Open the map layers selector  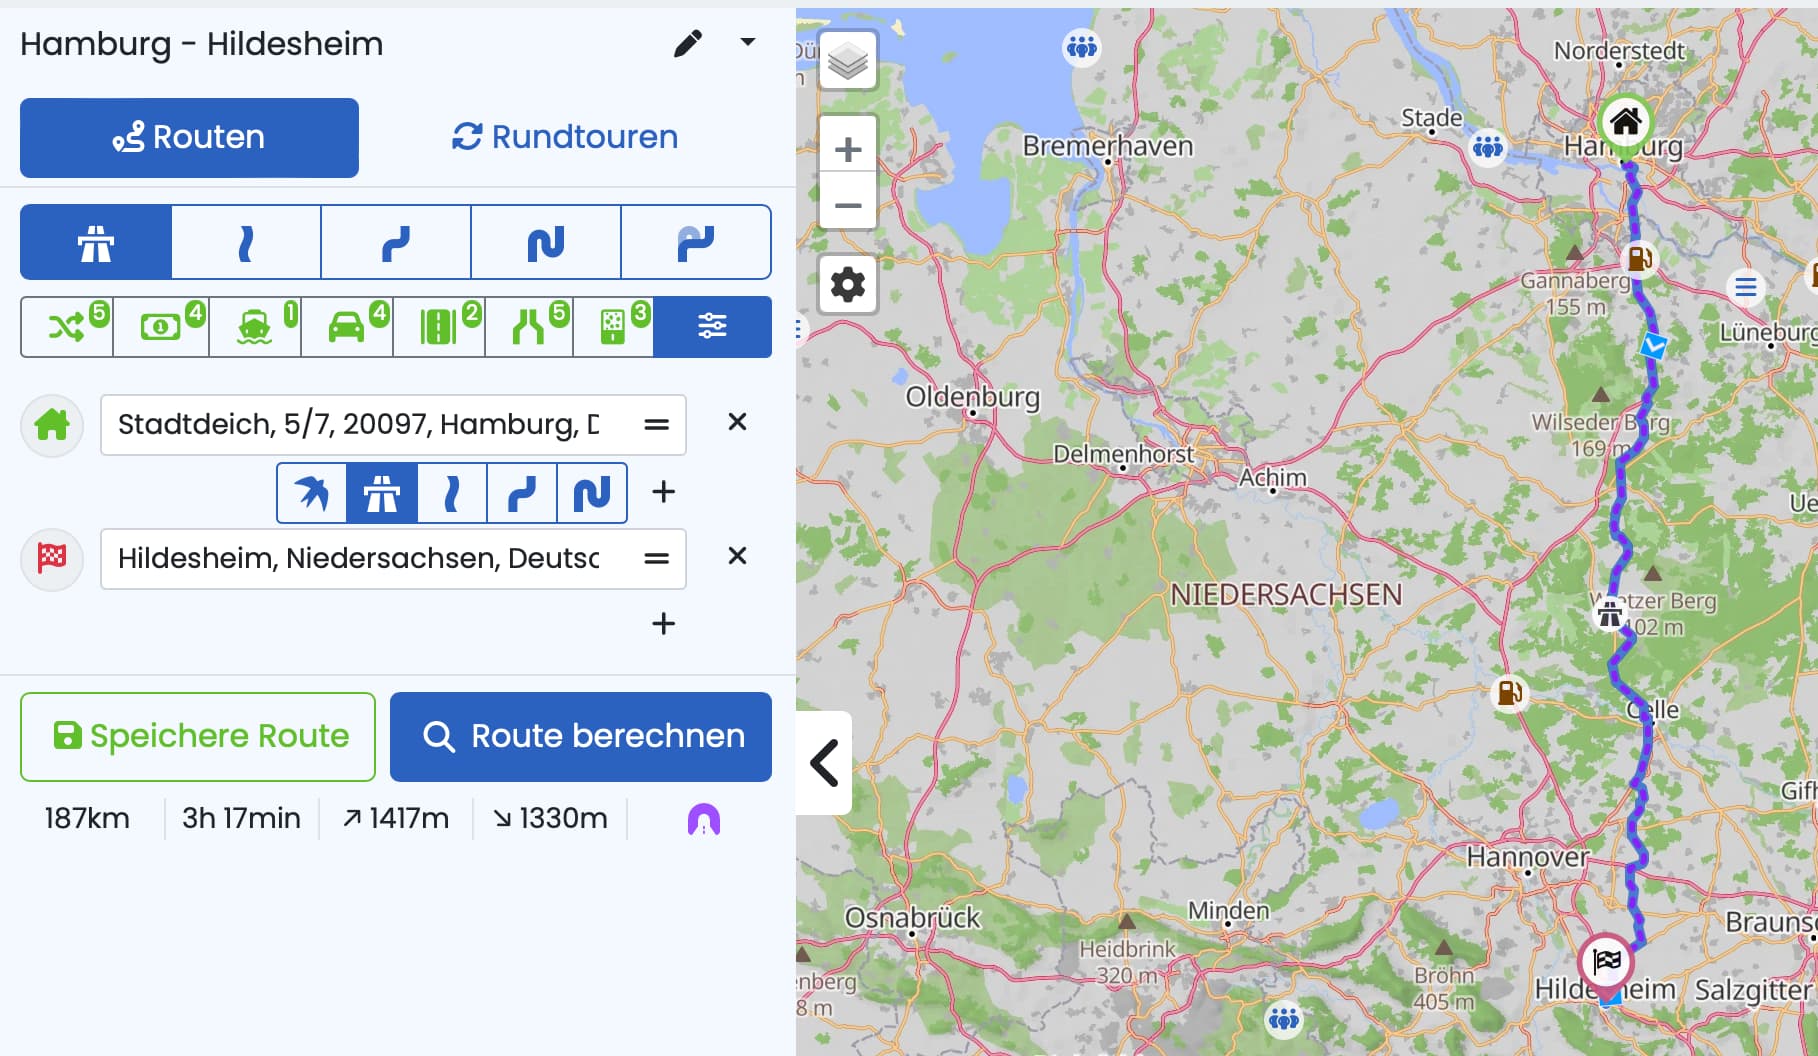tap(848, 62)
